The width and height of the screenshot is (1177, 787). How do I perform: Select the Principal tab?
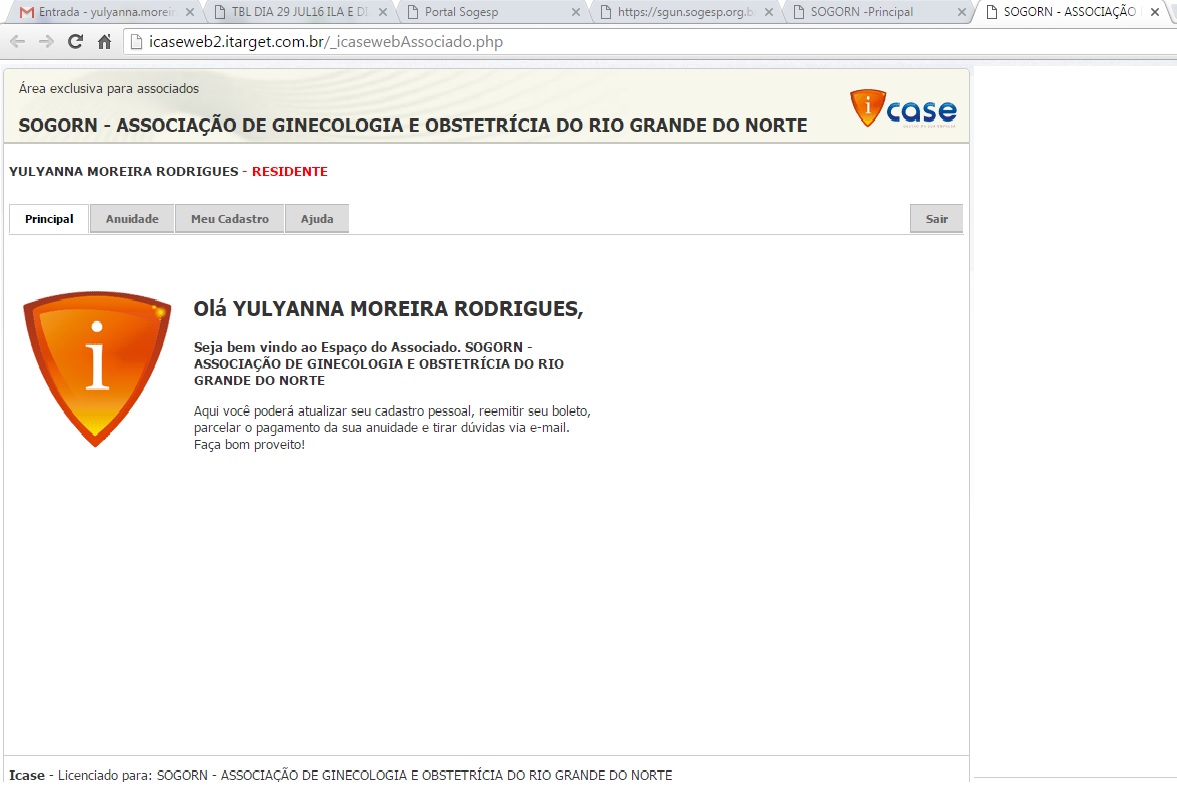point(49,219)
